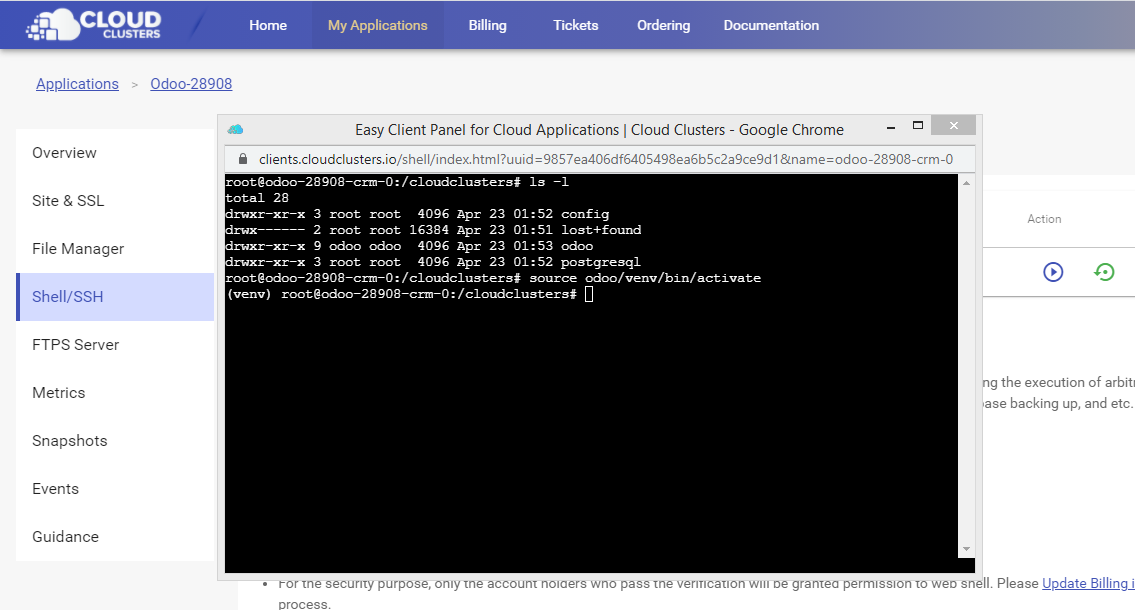Click the Update Billing link
Viewport: 1135px width, 610px height.
click(x=1087, y=583)
